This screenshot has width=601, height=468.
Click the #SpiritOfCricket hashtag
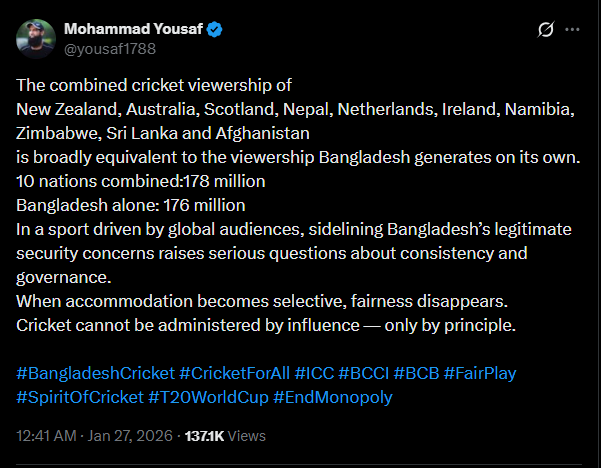(x=80, y=397)
